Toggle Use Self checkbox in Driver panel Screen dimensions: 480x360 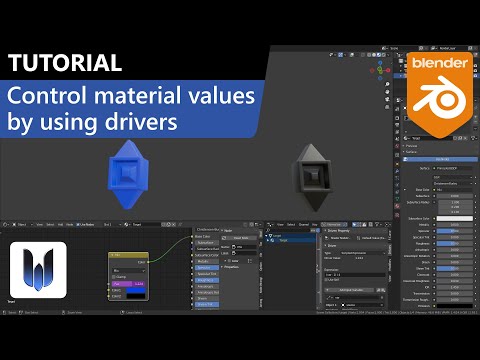click(327, 280)
